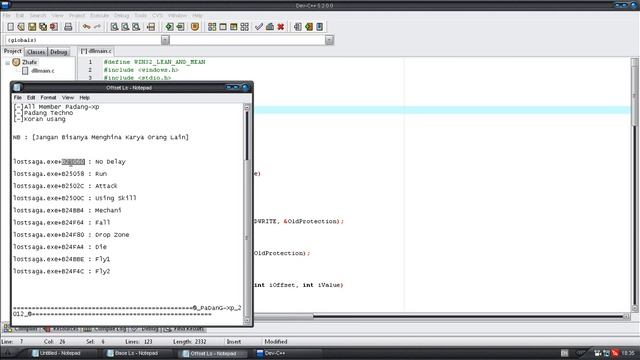This screenshot has width=640, height=360.
Task: Click Notepad scrollbar up arrow
Action: [x=247, y=107]
